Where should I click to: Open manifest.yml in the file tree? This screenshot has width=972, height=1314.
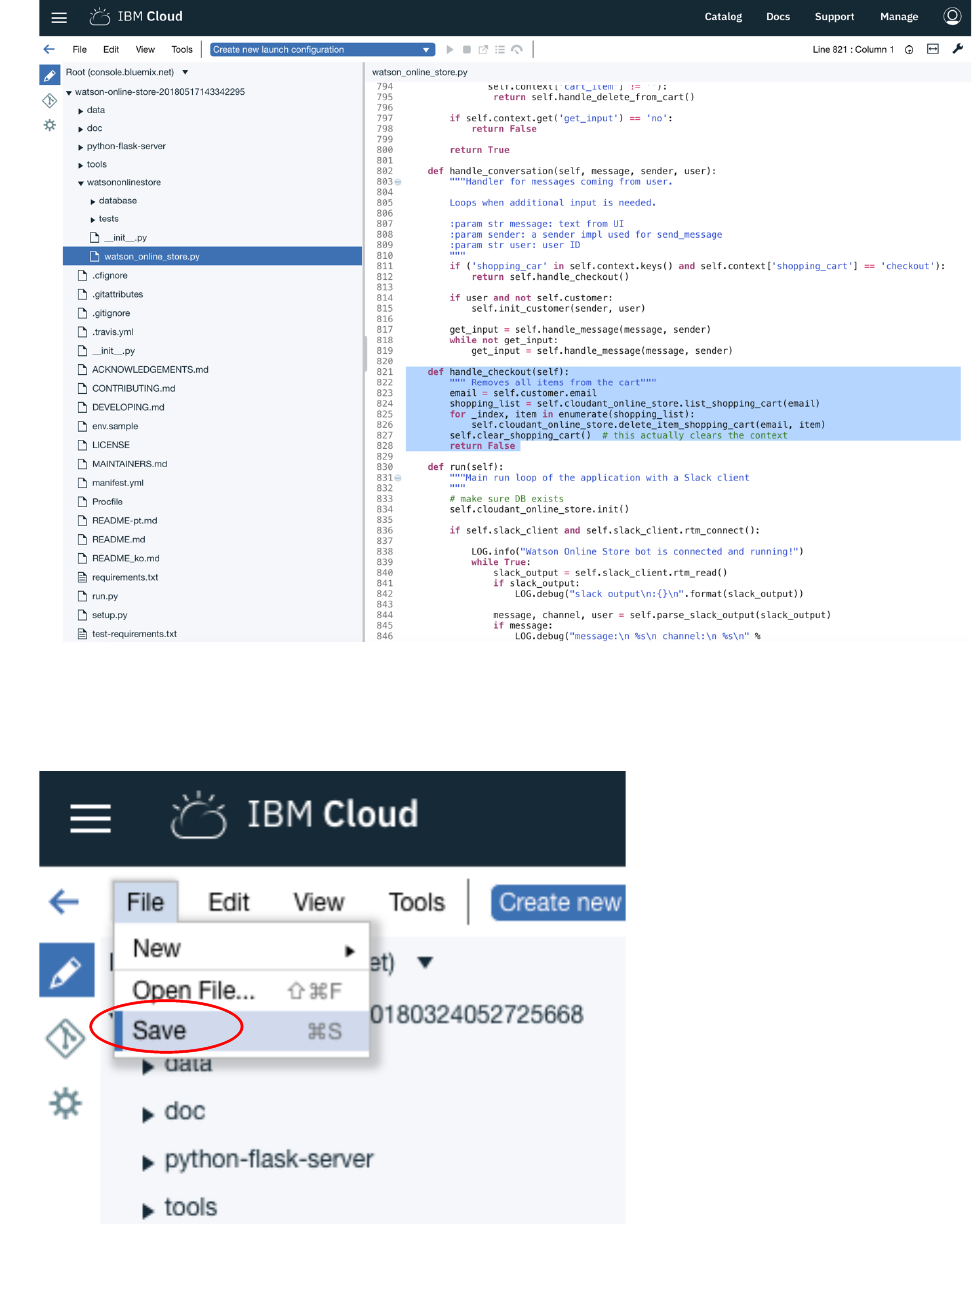point(118,483)
